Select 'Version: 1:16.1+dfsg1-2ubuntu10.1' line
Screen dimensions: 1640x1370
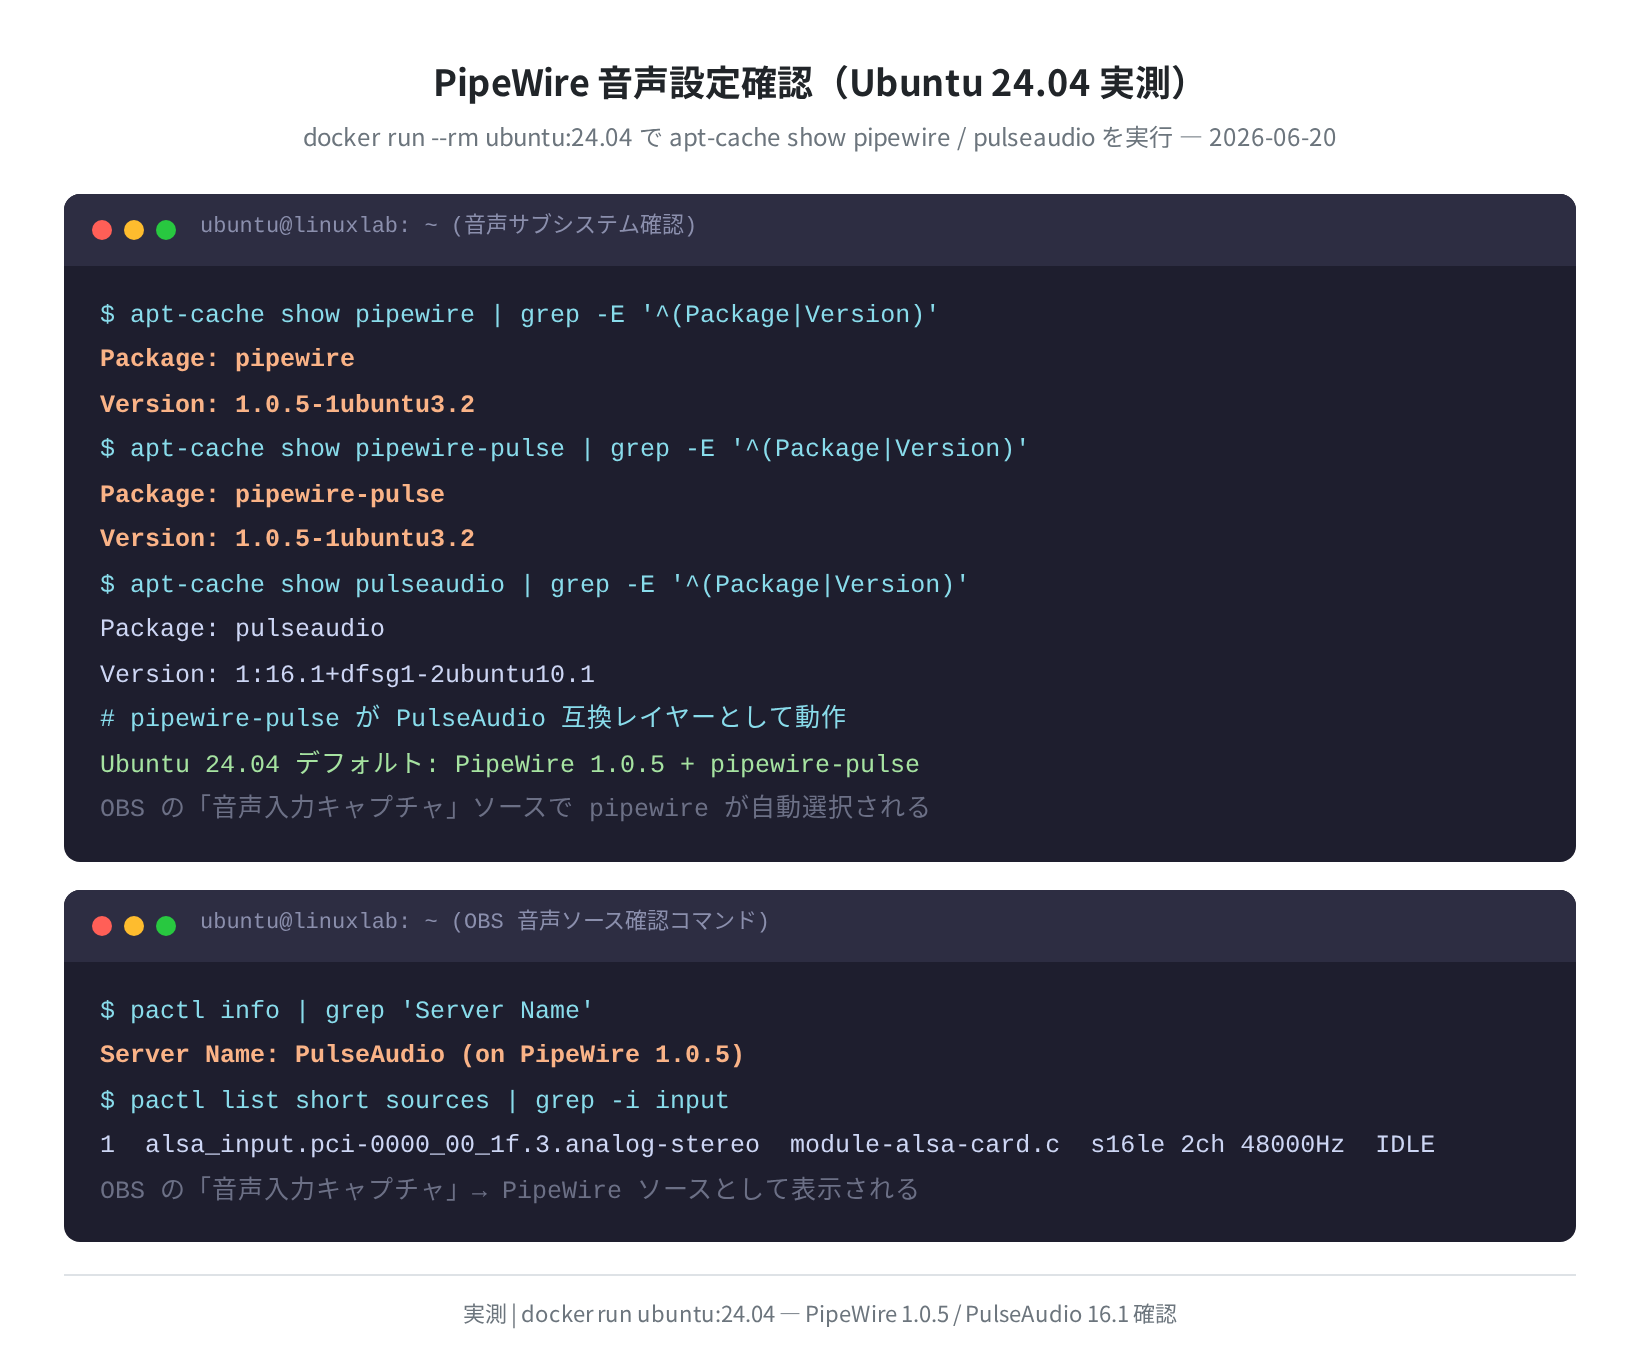coord(347,674)
